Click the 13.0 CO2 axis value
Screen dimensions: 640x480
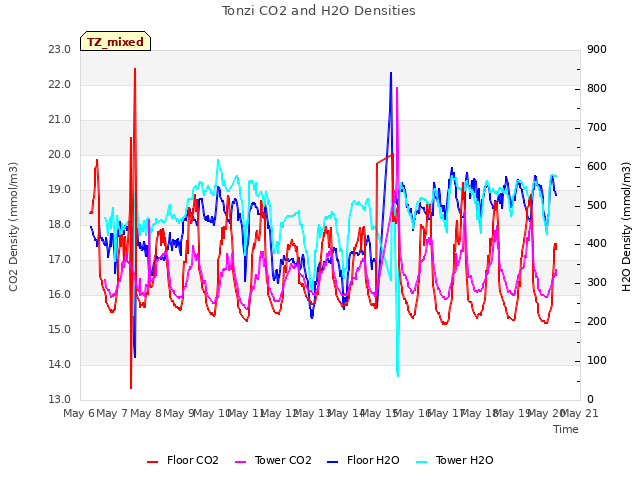pyautogui.click(x=59, y=399)
